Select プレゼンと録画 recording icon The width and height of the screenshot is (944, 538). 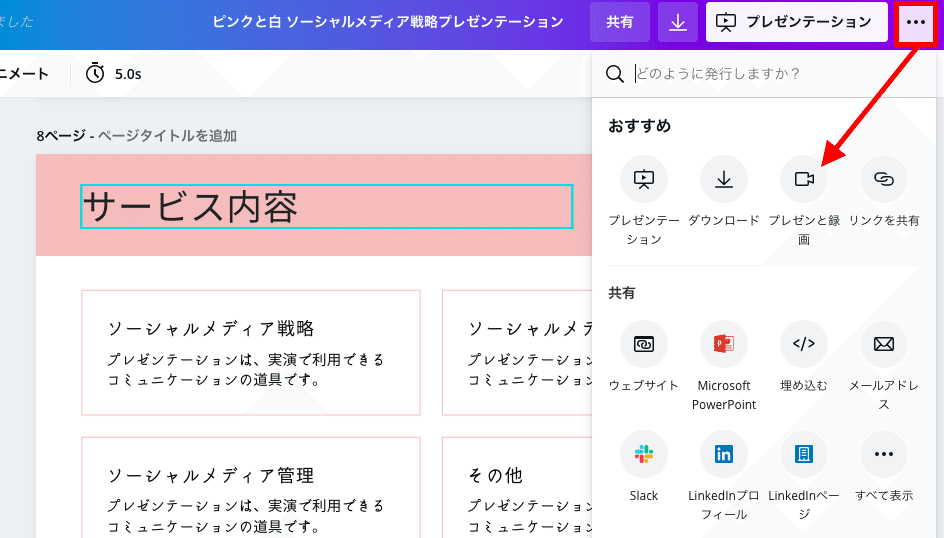(x=804, y=179)
